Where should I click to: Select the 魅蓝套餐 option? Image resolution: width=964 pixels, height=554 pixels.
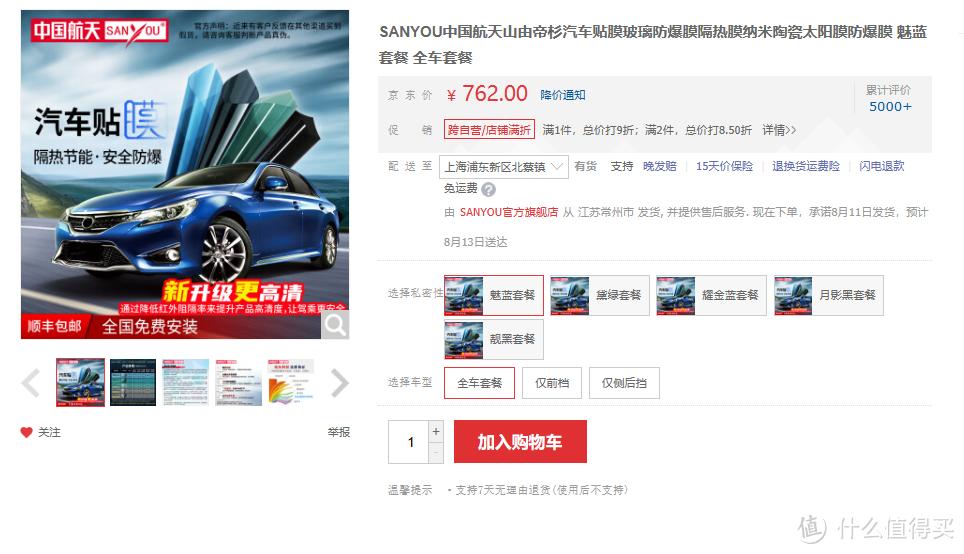coord(494,295)
